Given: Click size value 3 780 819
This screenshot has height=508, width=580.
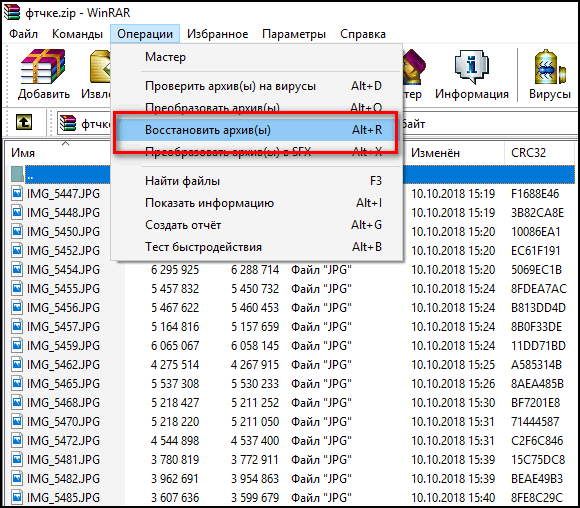Looking at the screenshot, I should coord(175,460).
